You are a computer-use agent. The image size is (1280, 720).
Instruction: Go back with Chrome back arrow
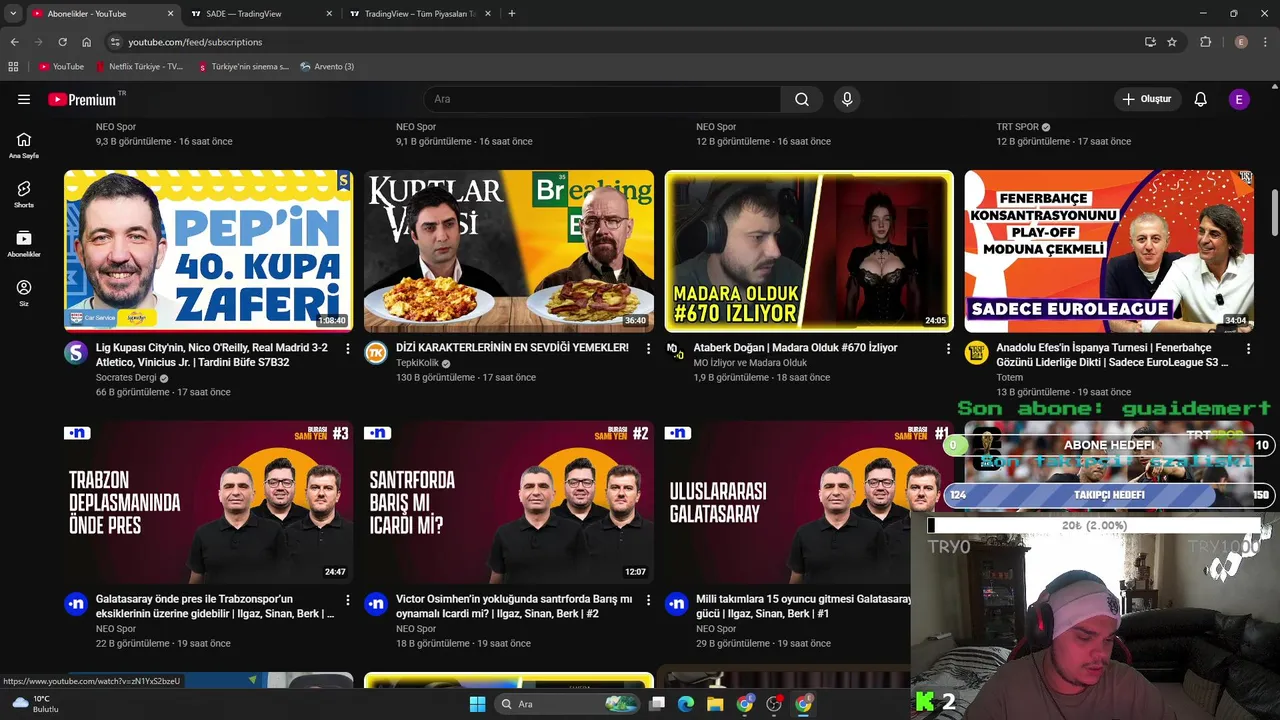14,42
